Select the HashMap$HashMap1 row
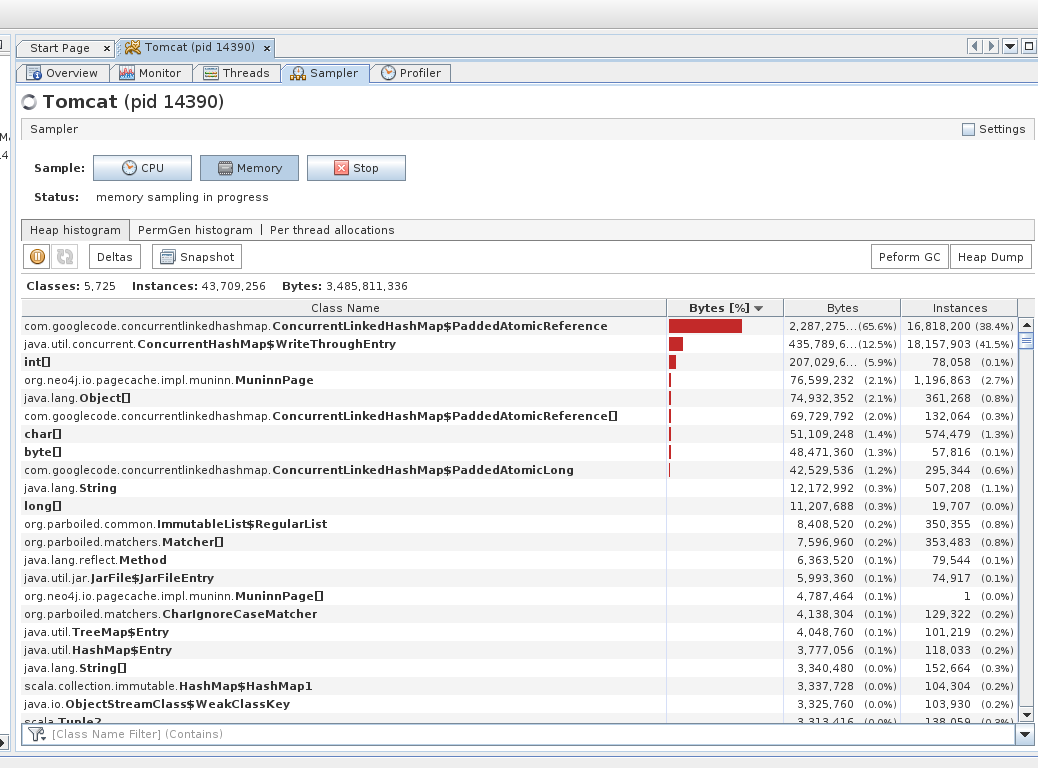The image size is (1038, 768). (x=520, y=686)
